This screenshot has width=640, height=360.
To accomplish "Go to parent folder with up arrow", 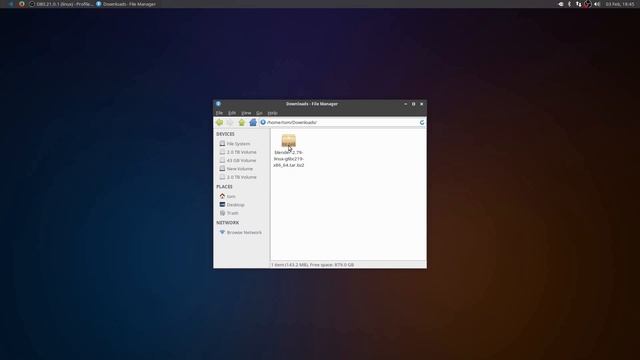I will [242, 122].
